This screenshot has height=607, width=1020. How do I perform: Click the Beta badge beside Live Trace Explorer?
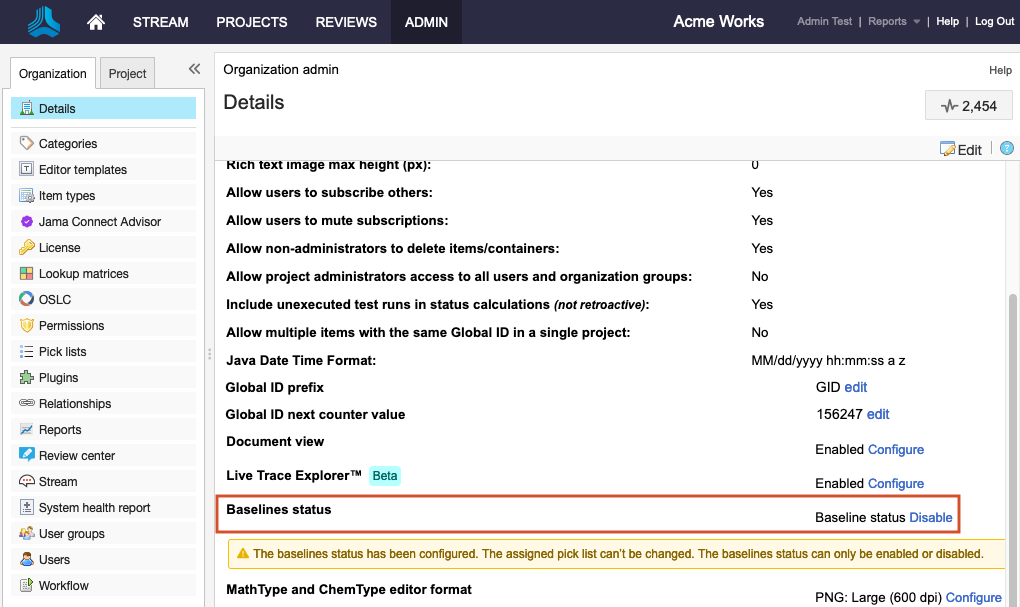[384, 476]
